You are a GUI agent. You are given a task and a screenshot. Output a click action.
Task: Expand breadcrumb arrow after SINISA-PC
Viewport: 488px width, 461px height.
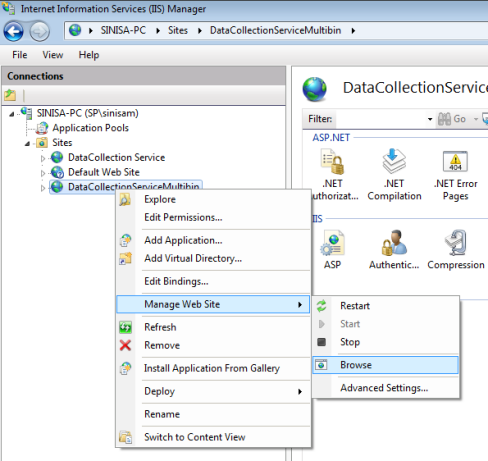158,31
